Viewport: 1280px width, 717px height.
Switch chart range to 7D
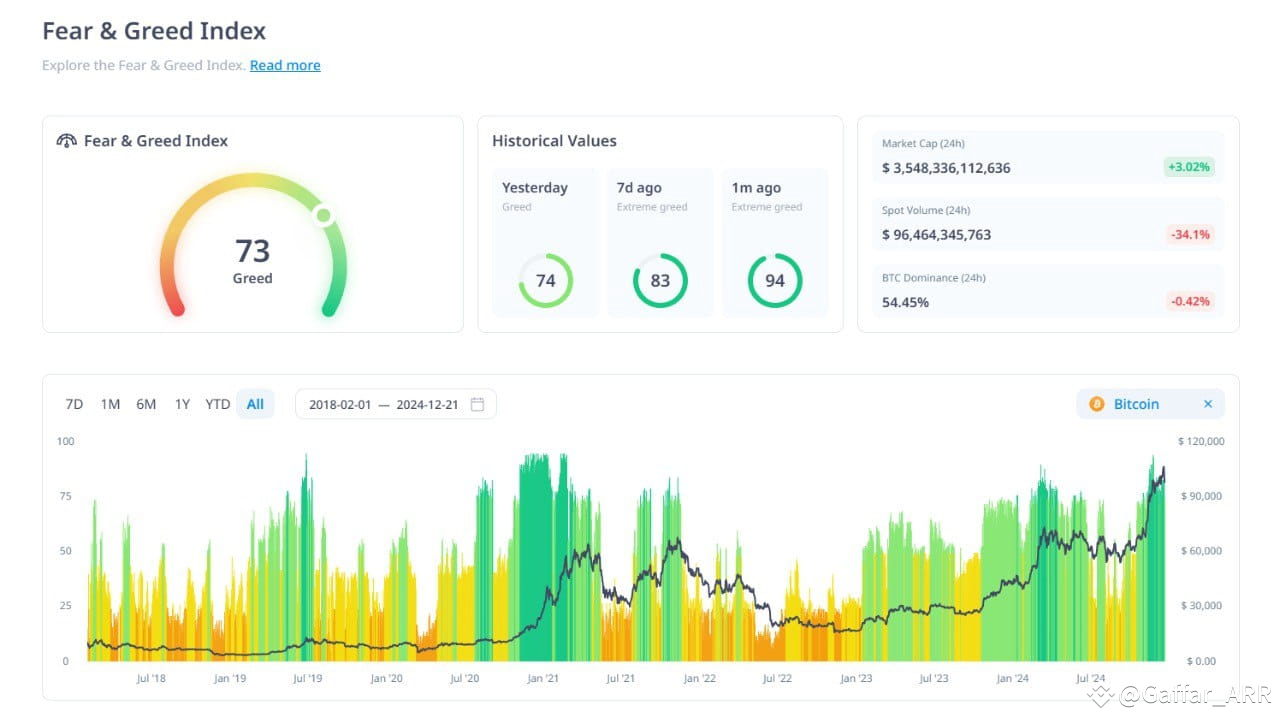74,404
